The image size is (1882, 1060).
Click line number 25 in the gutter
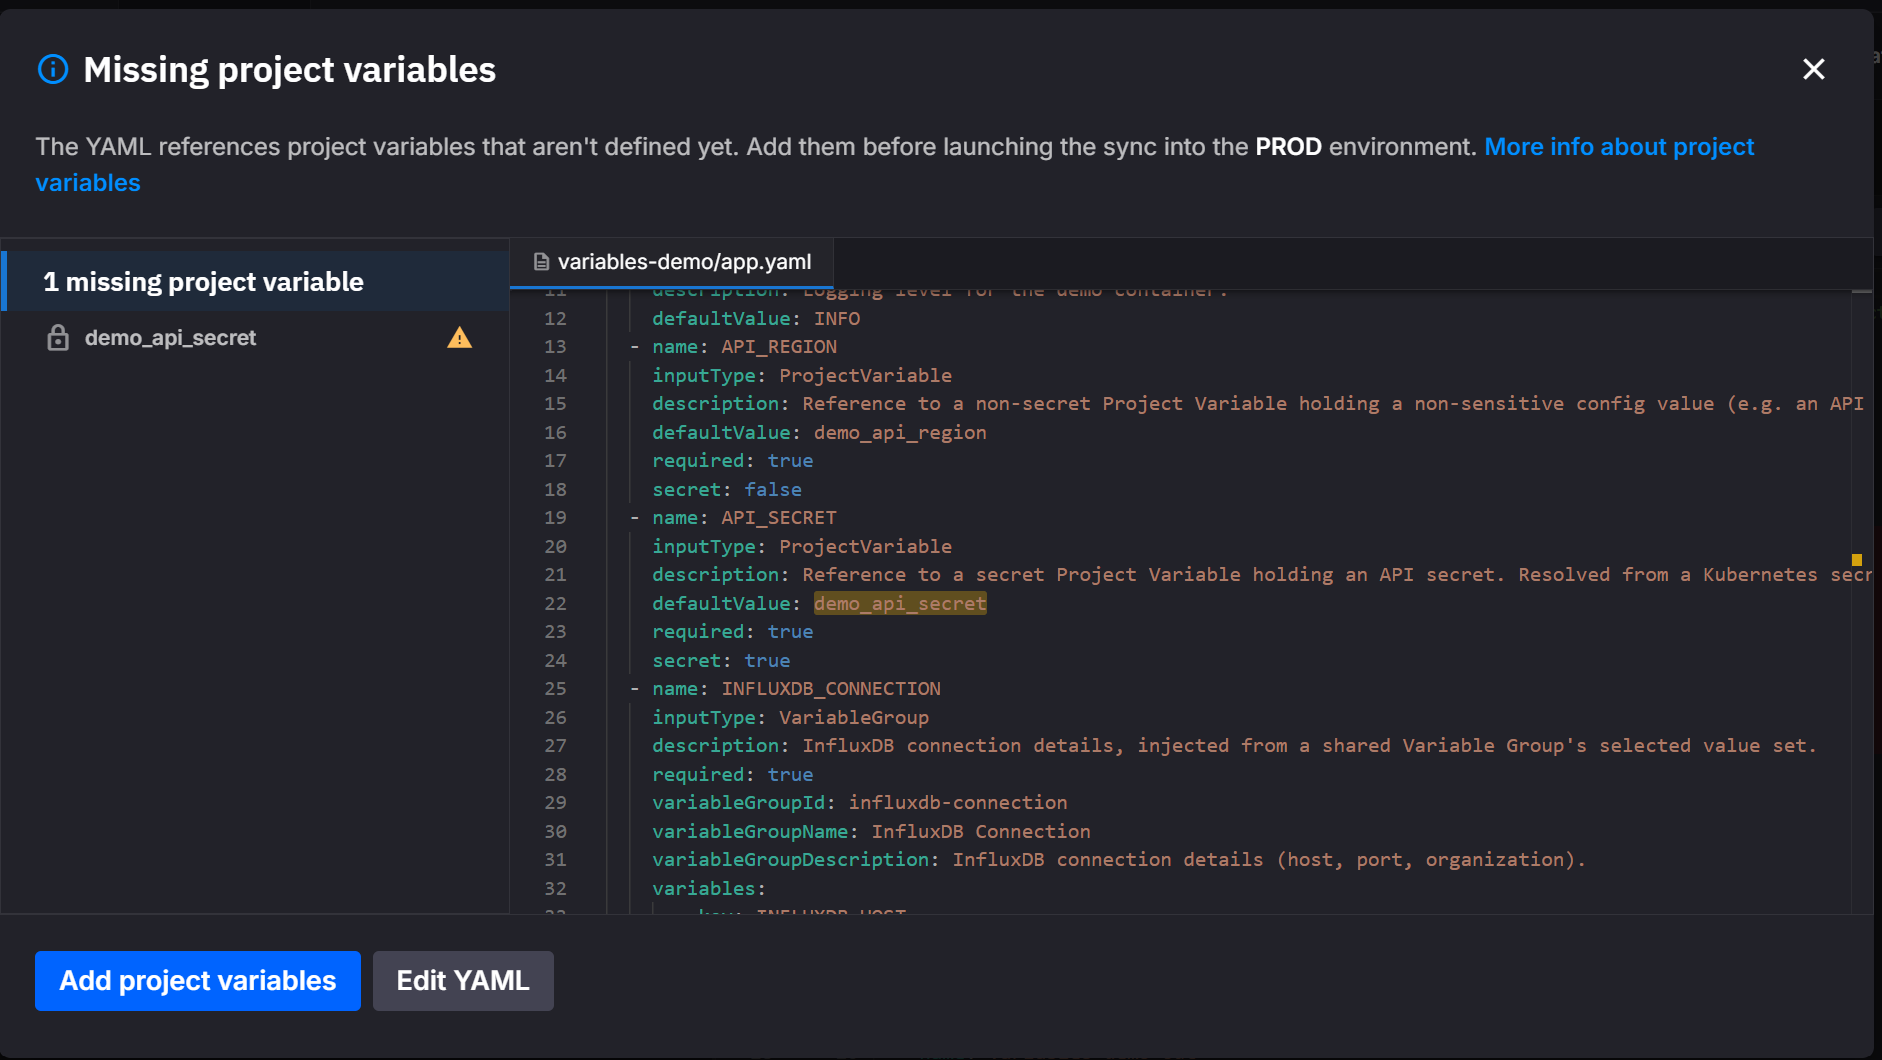pyautogui.click(x=555, y=689)
